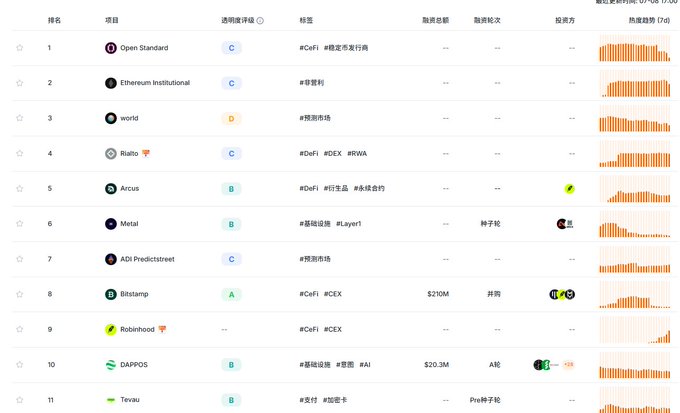This screenshot has height=413, width=680.
Task: Click the Tevau logo icon
Action: [111, 400]
